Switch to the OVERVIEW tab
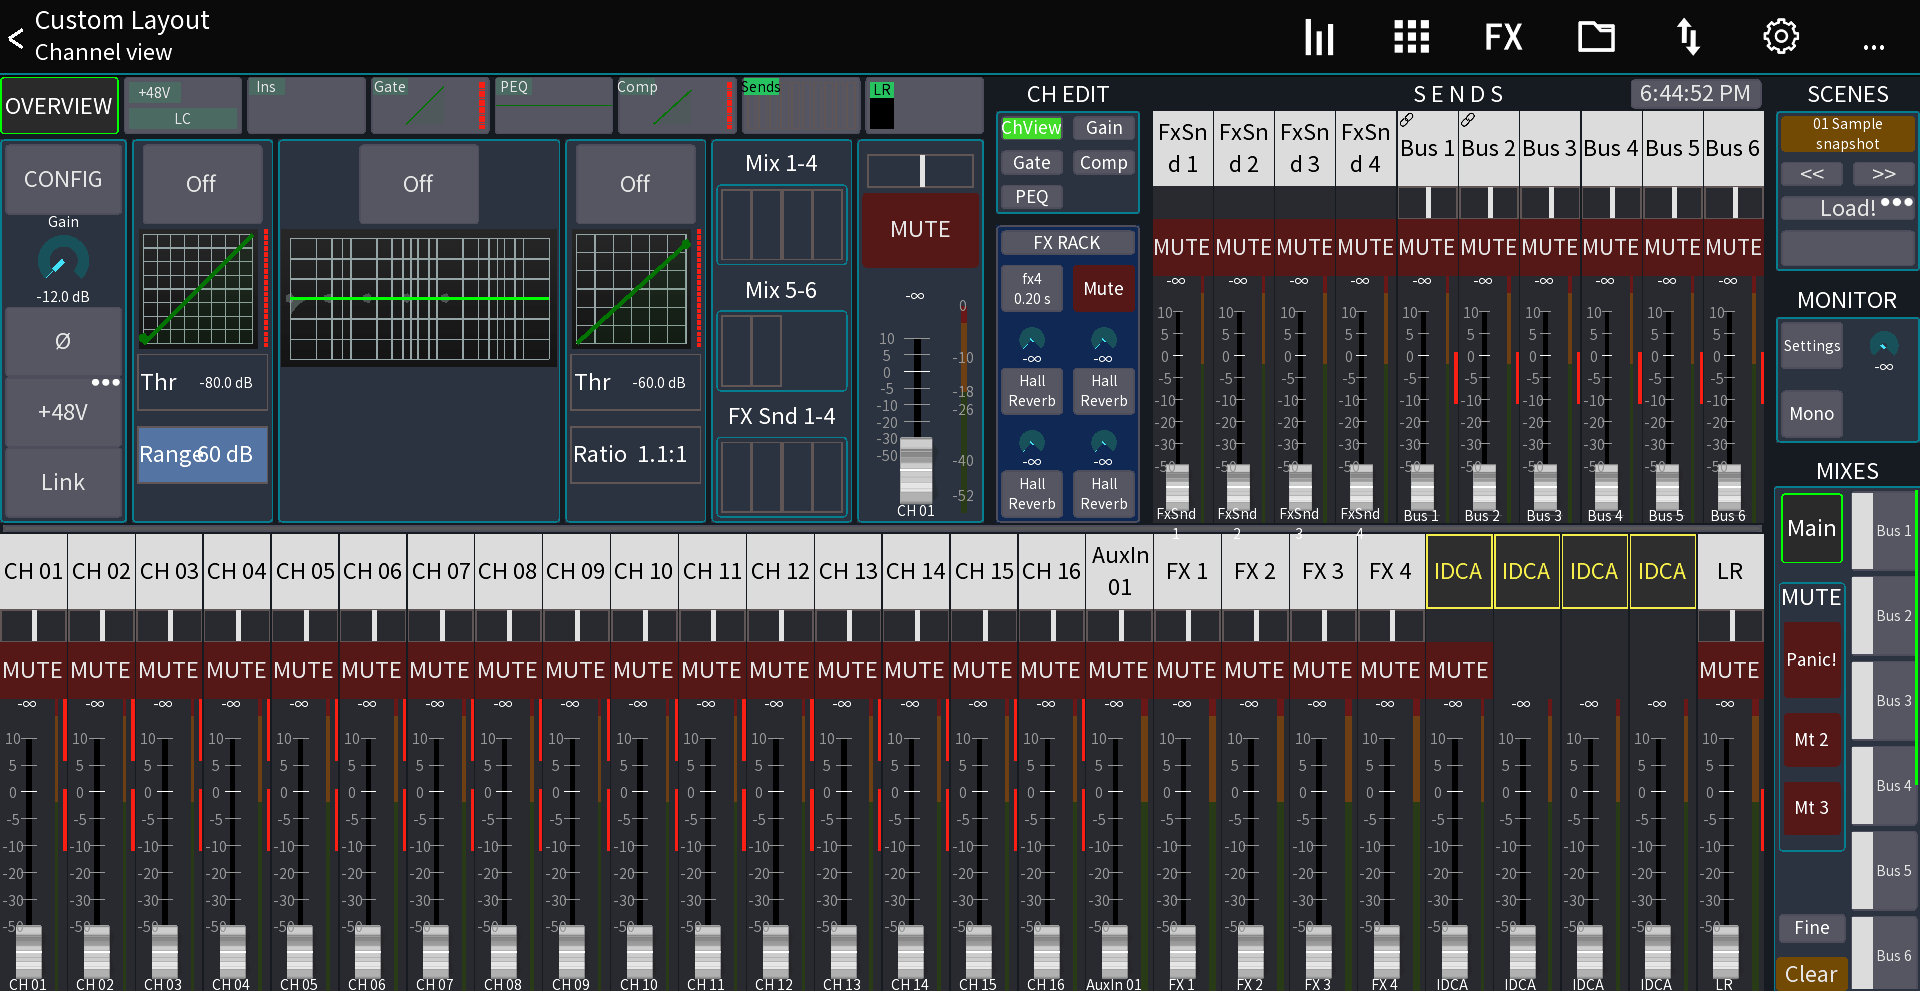Viewport: 1920px width, 991px height. [x=59, y=105]
